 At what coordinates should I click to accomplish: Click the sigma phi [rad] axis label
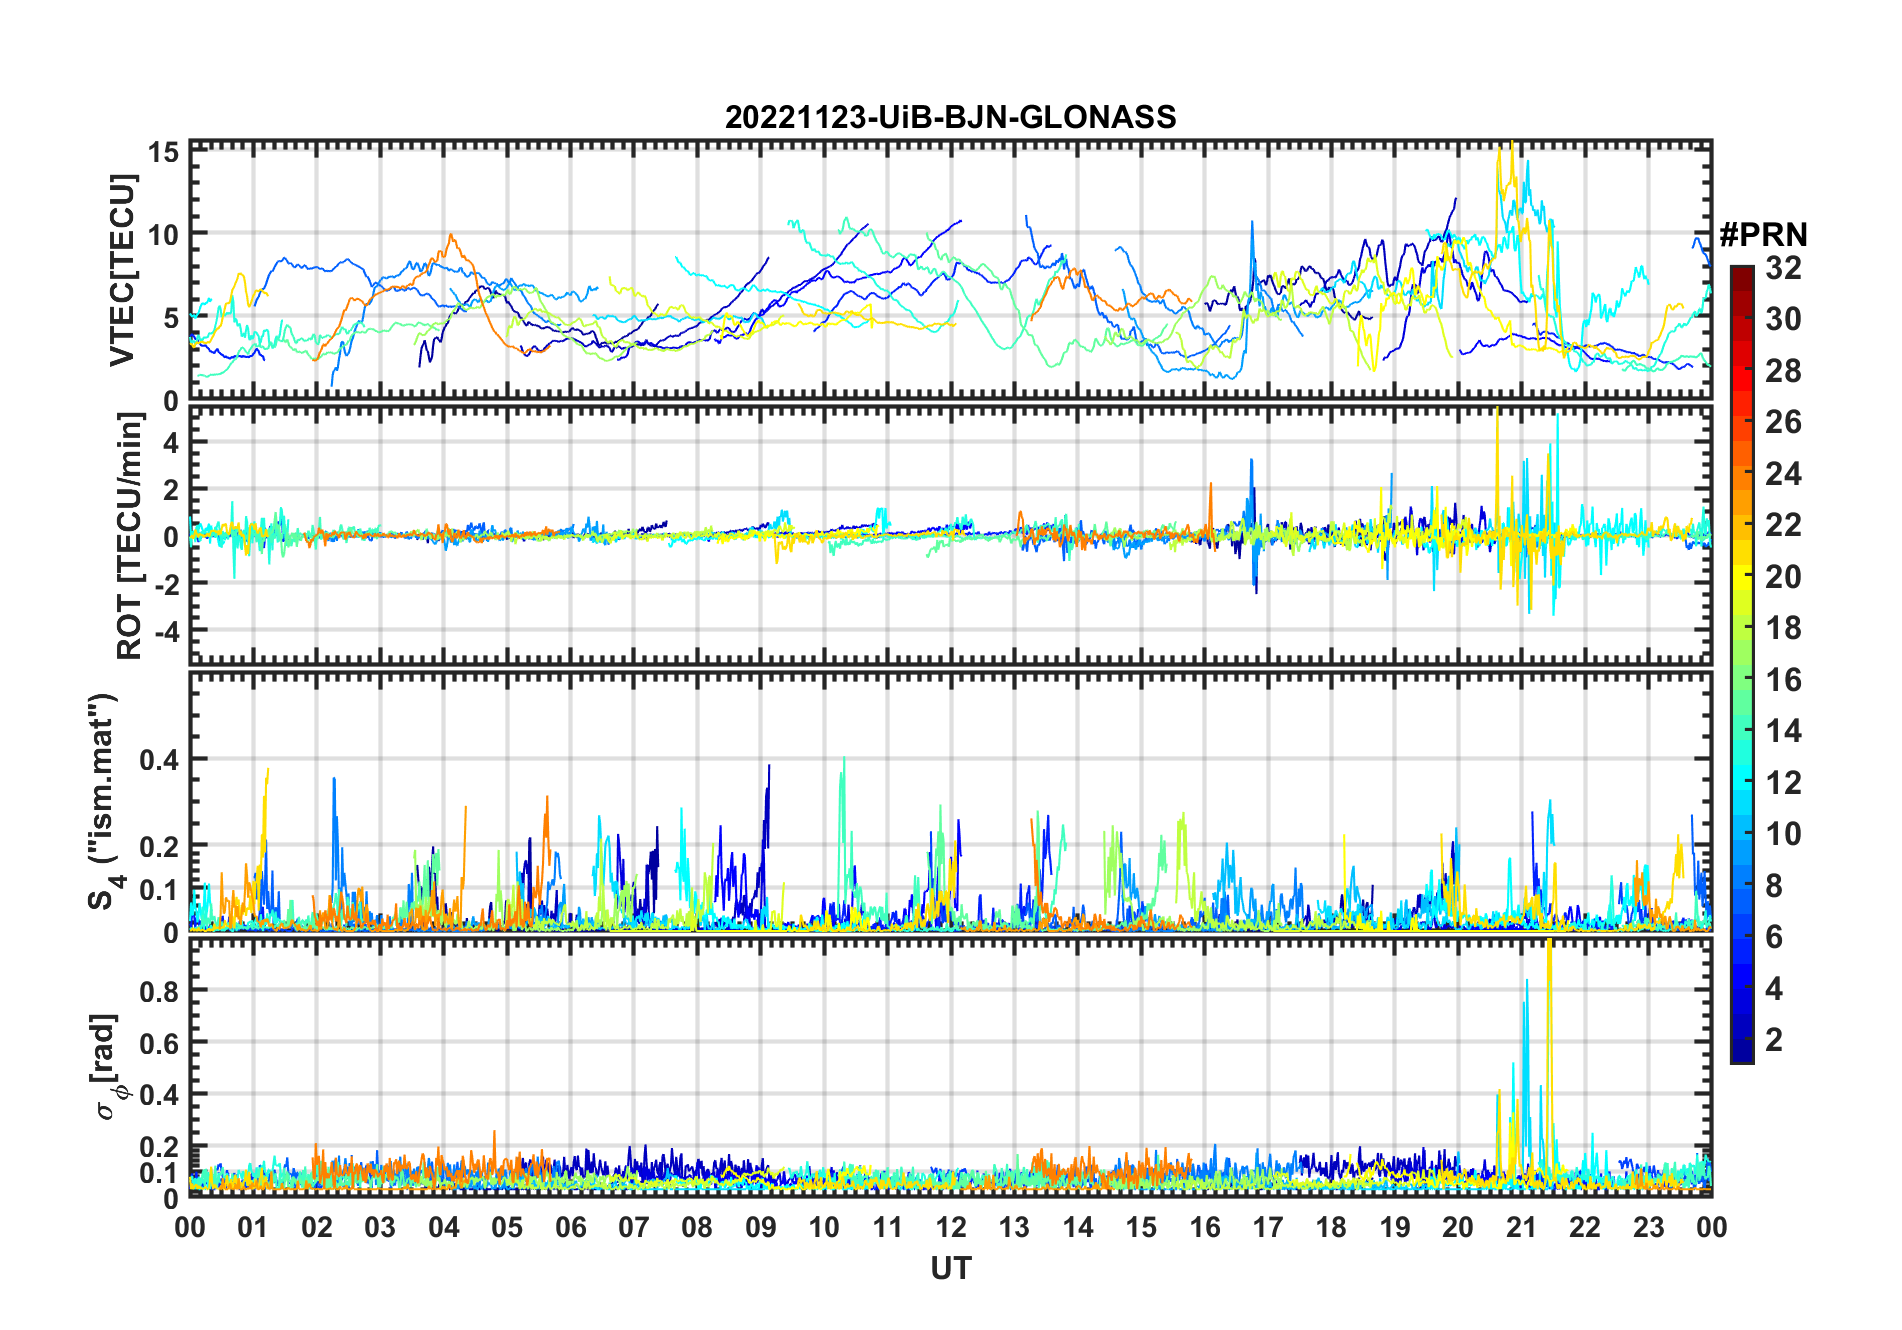click(108, 1067)
